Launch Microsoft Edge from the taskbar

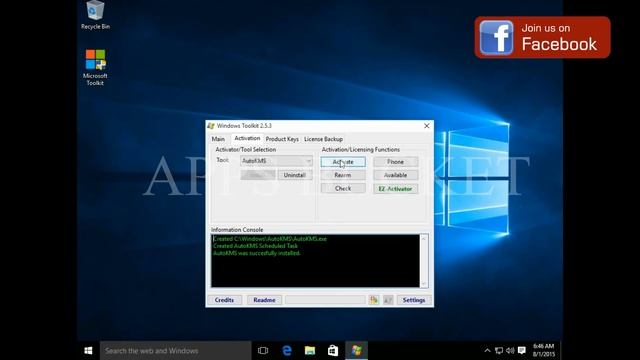[x=287, y=351]
